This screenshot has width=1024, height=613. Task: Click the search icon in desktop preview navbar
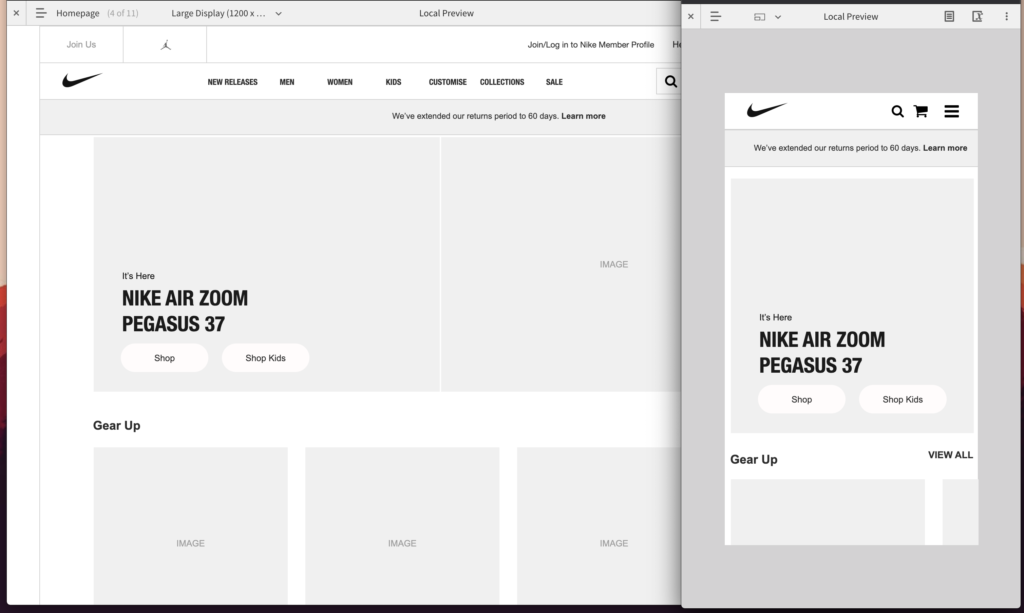[670, 82]
